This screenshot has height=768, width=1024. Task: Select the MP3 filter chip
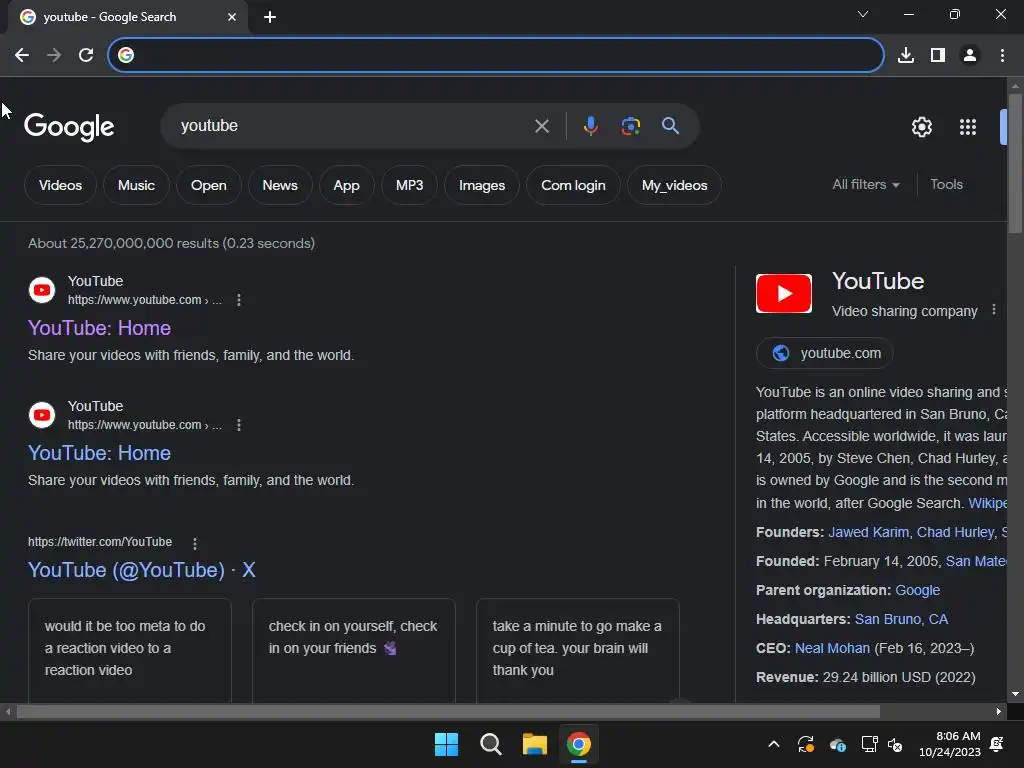tap(409, 185)
